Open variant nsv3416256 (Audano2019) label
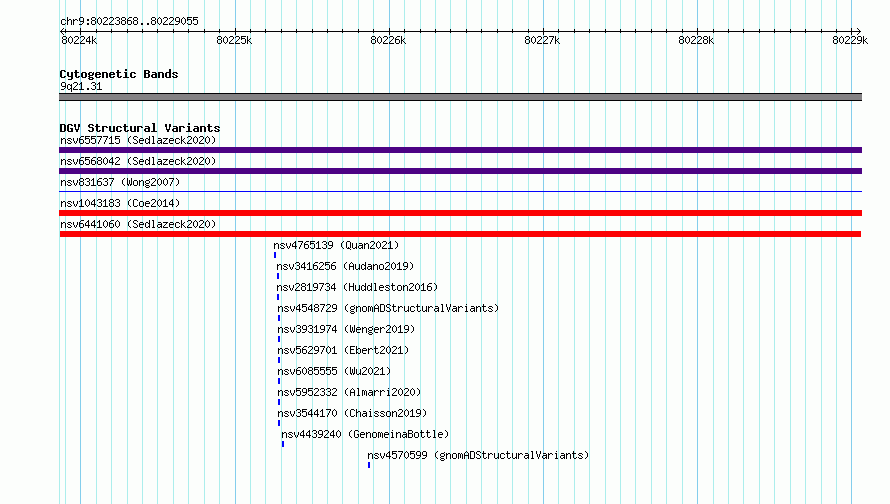Image resolution: width=890 pixels, height=504 pixels. pyautogui.click(x=345, y=266)
